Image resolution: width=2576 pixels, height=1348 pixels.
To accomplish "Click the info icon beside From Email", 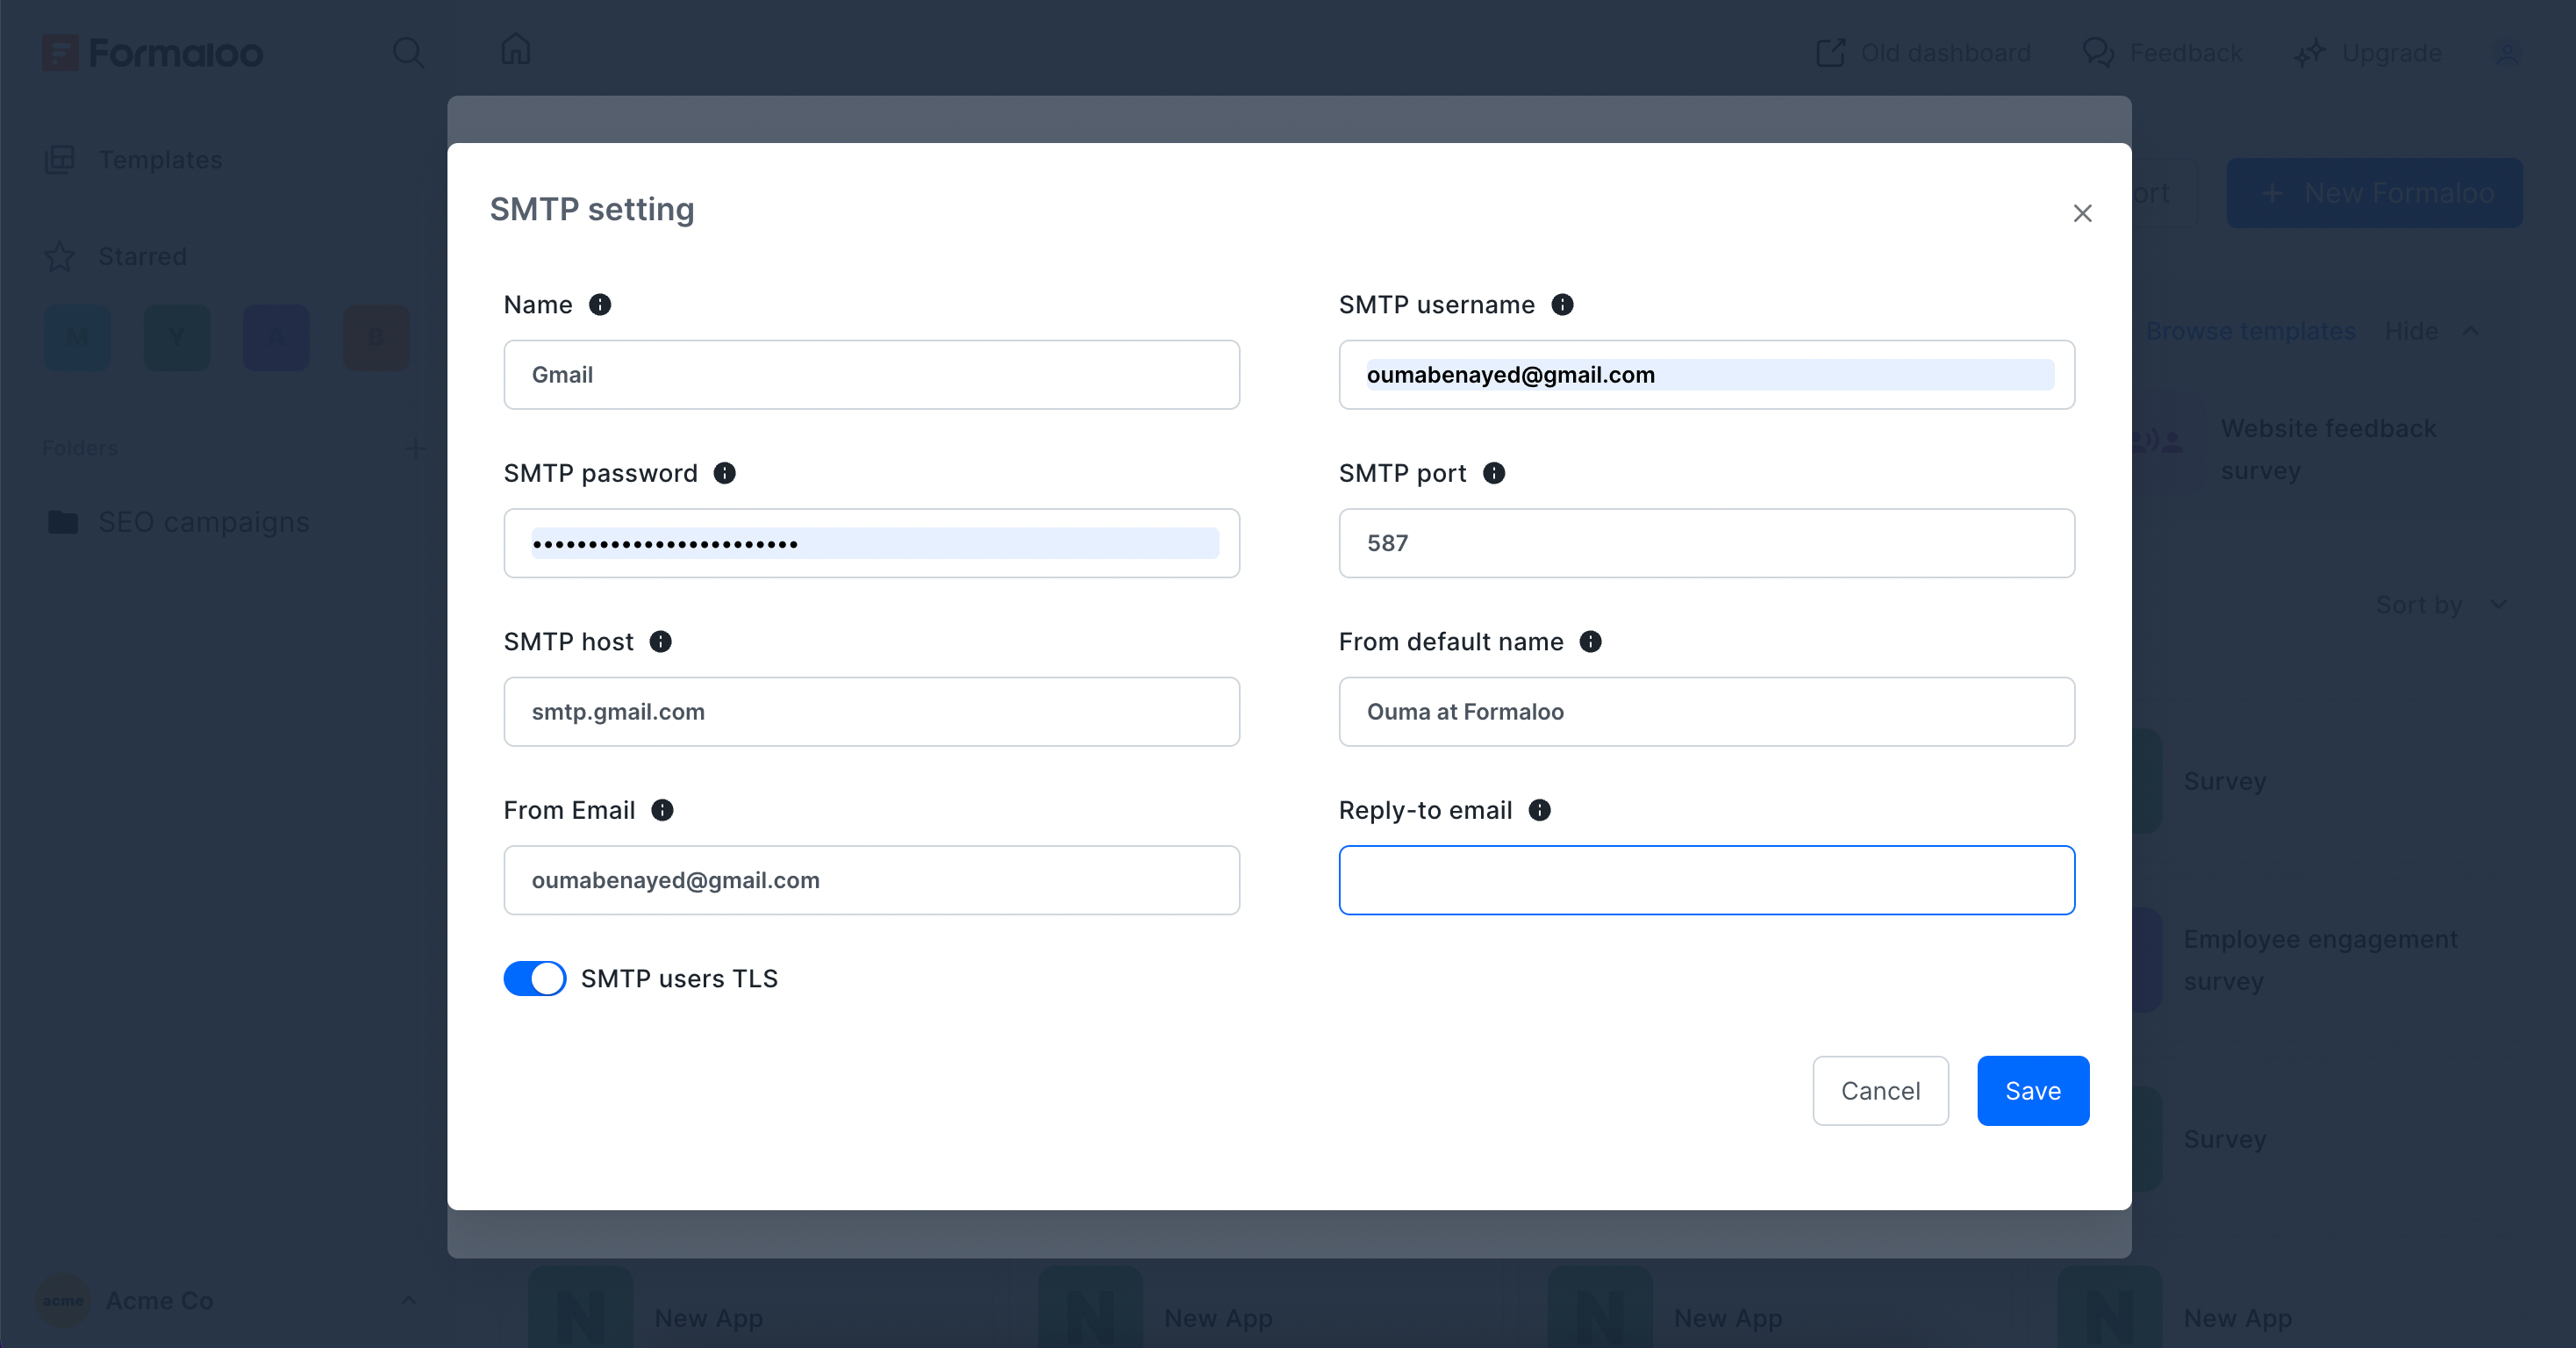I will click(x=663, y=810).
